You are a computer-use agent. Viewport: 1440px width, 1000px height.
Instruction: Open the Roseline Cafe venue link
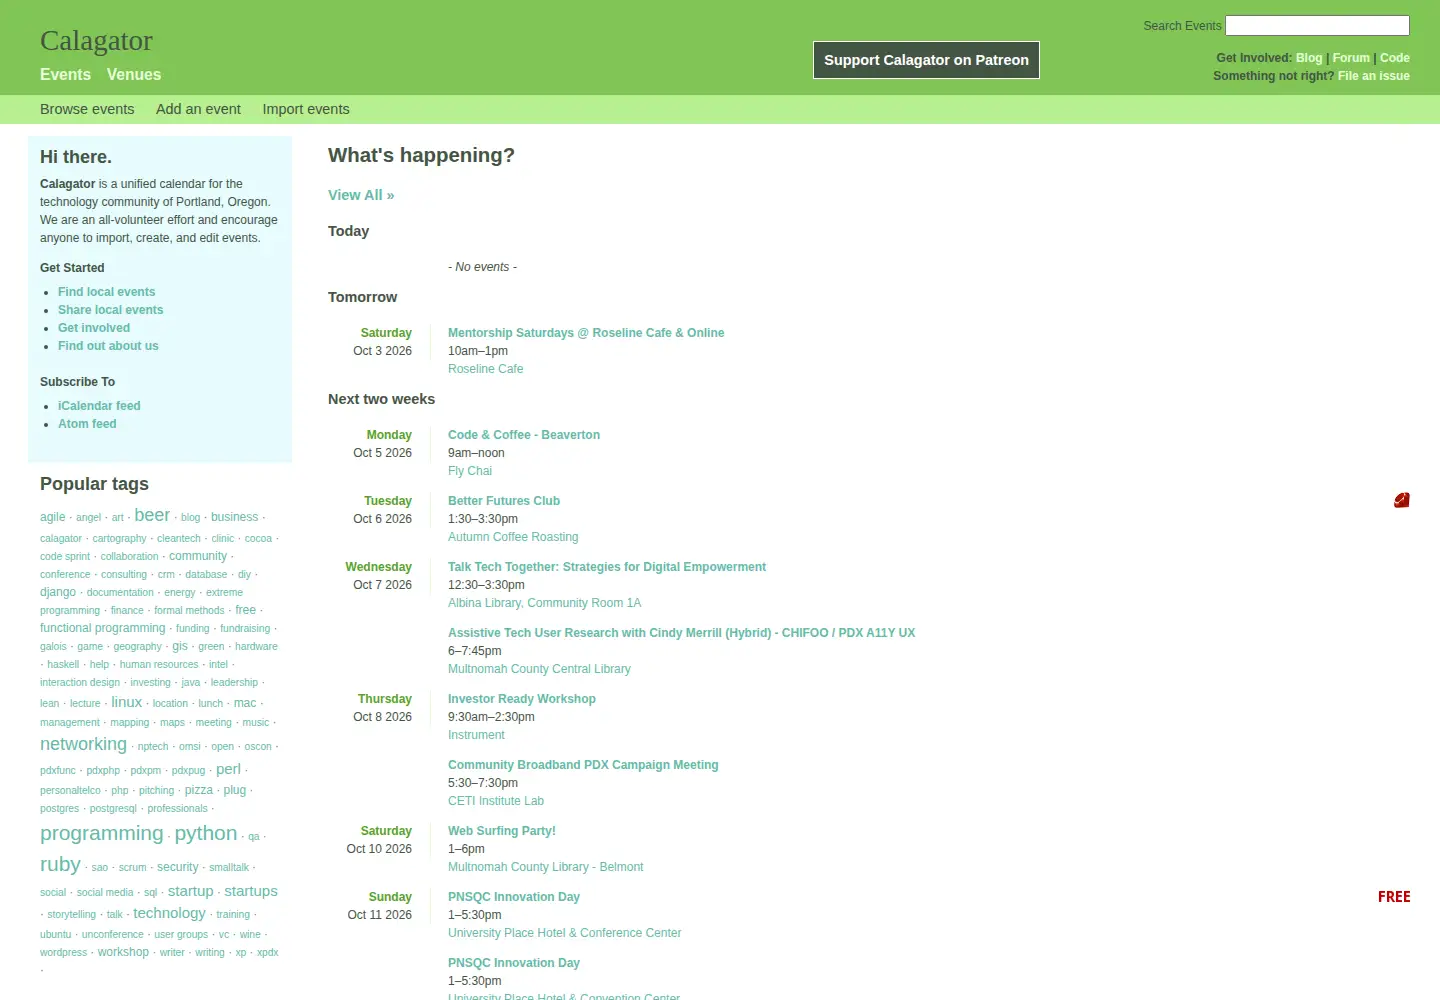tap(486, 369)
